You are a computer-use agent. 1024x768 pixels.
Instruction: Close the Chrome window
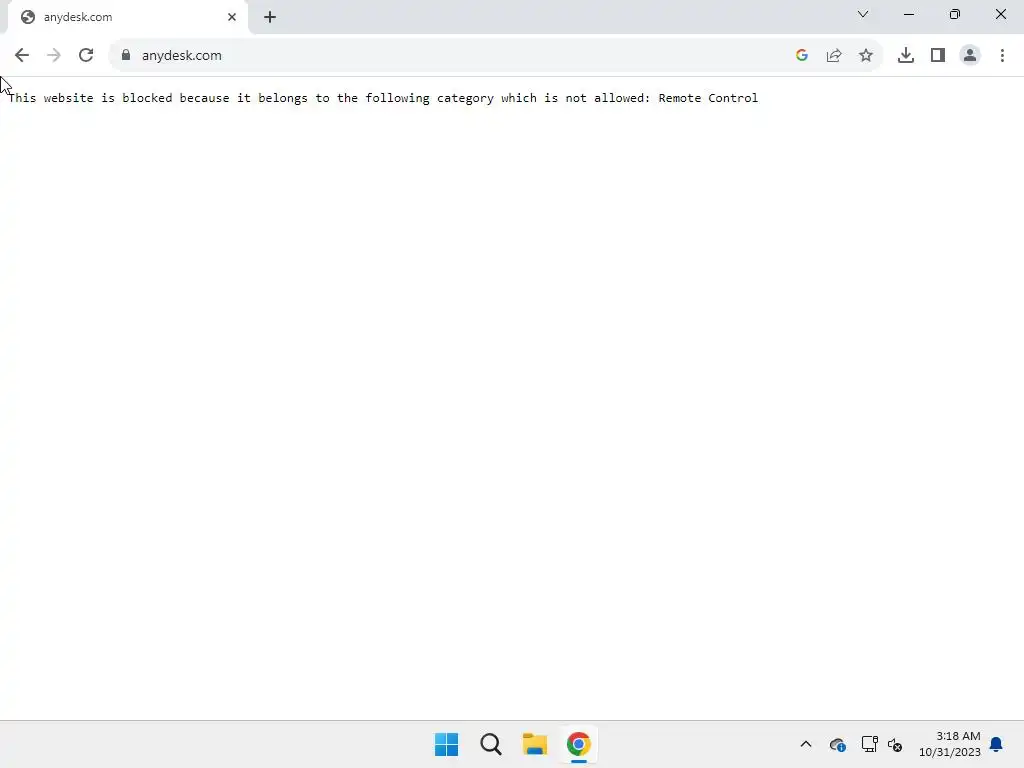coord(1000,14)
